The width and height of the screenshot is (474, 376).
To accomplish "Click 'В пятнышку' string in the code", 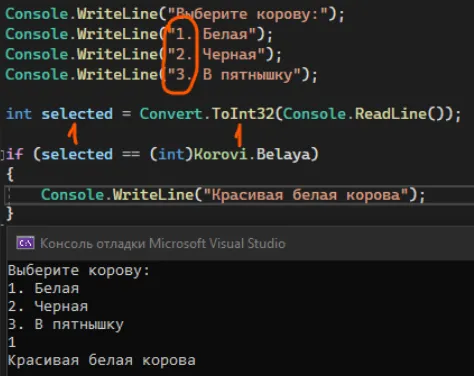I will pos(248,75).
